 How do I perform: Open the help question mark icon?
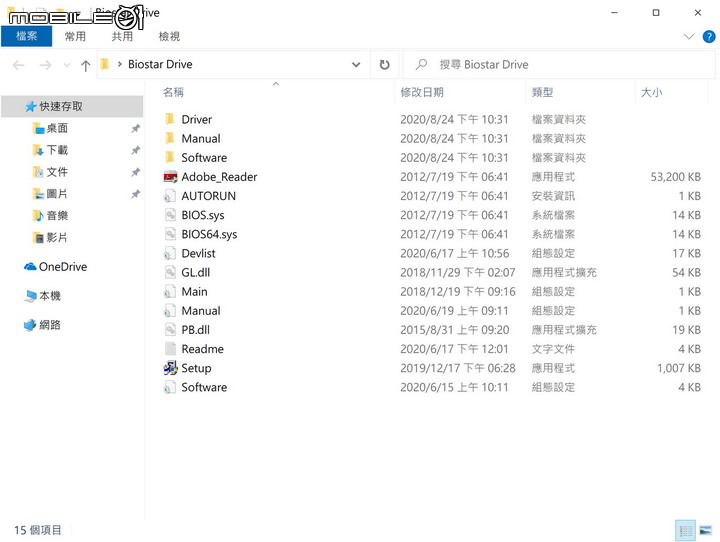pyautogui.click(x=709, y=36)
